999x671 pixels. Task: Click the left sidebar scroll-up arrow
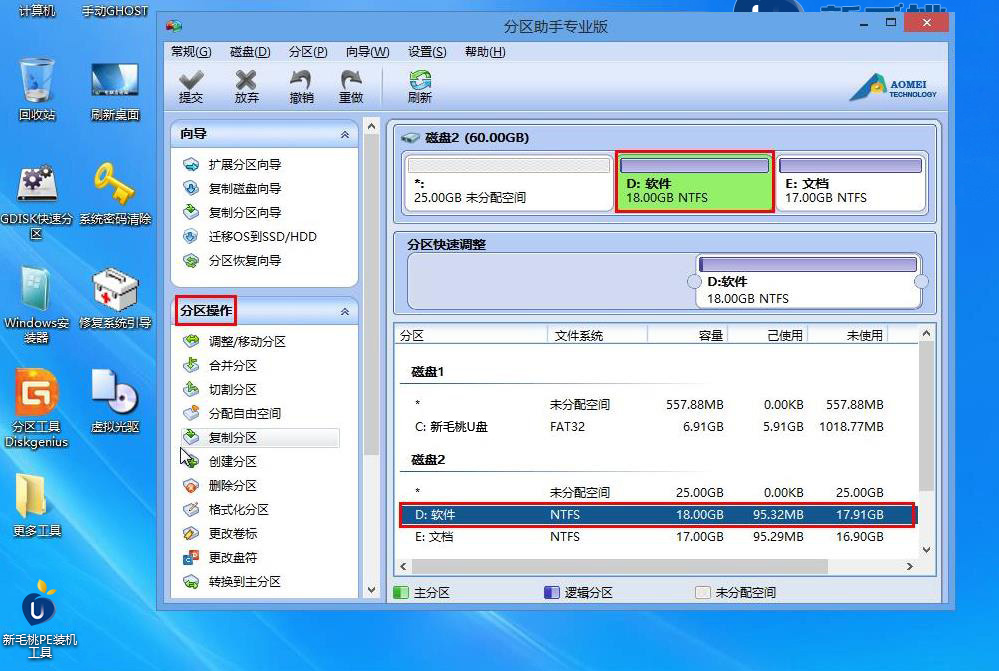point(371,126)
